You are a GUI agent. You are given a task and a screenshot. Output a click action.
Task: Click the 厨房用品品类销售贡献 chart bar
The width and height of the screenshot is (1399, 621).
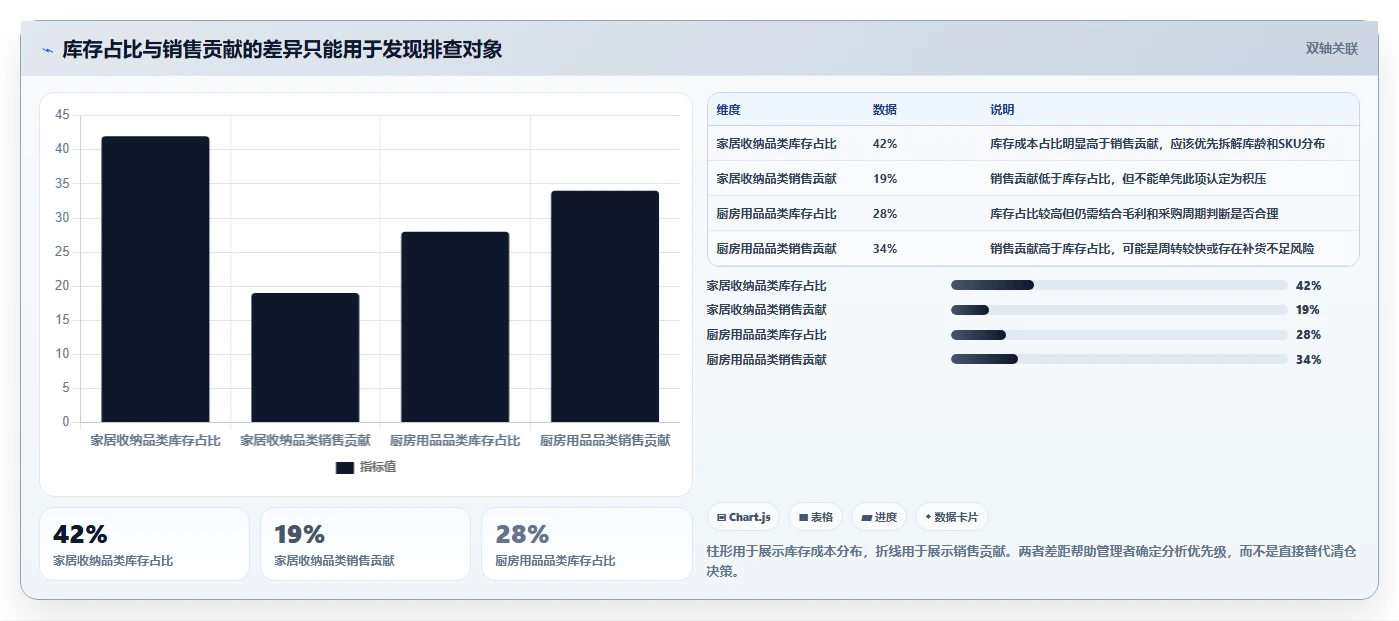tap(605, 306)
